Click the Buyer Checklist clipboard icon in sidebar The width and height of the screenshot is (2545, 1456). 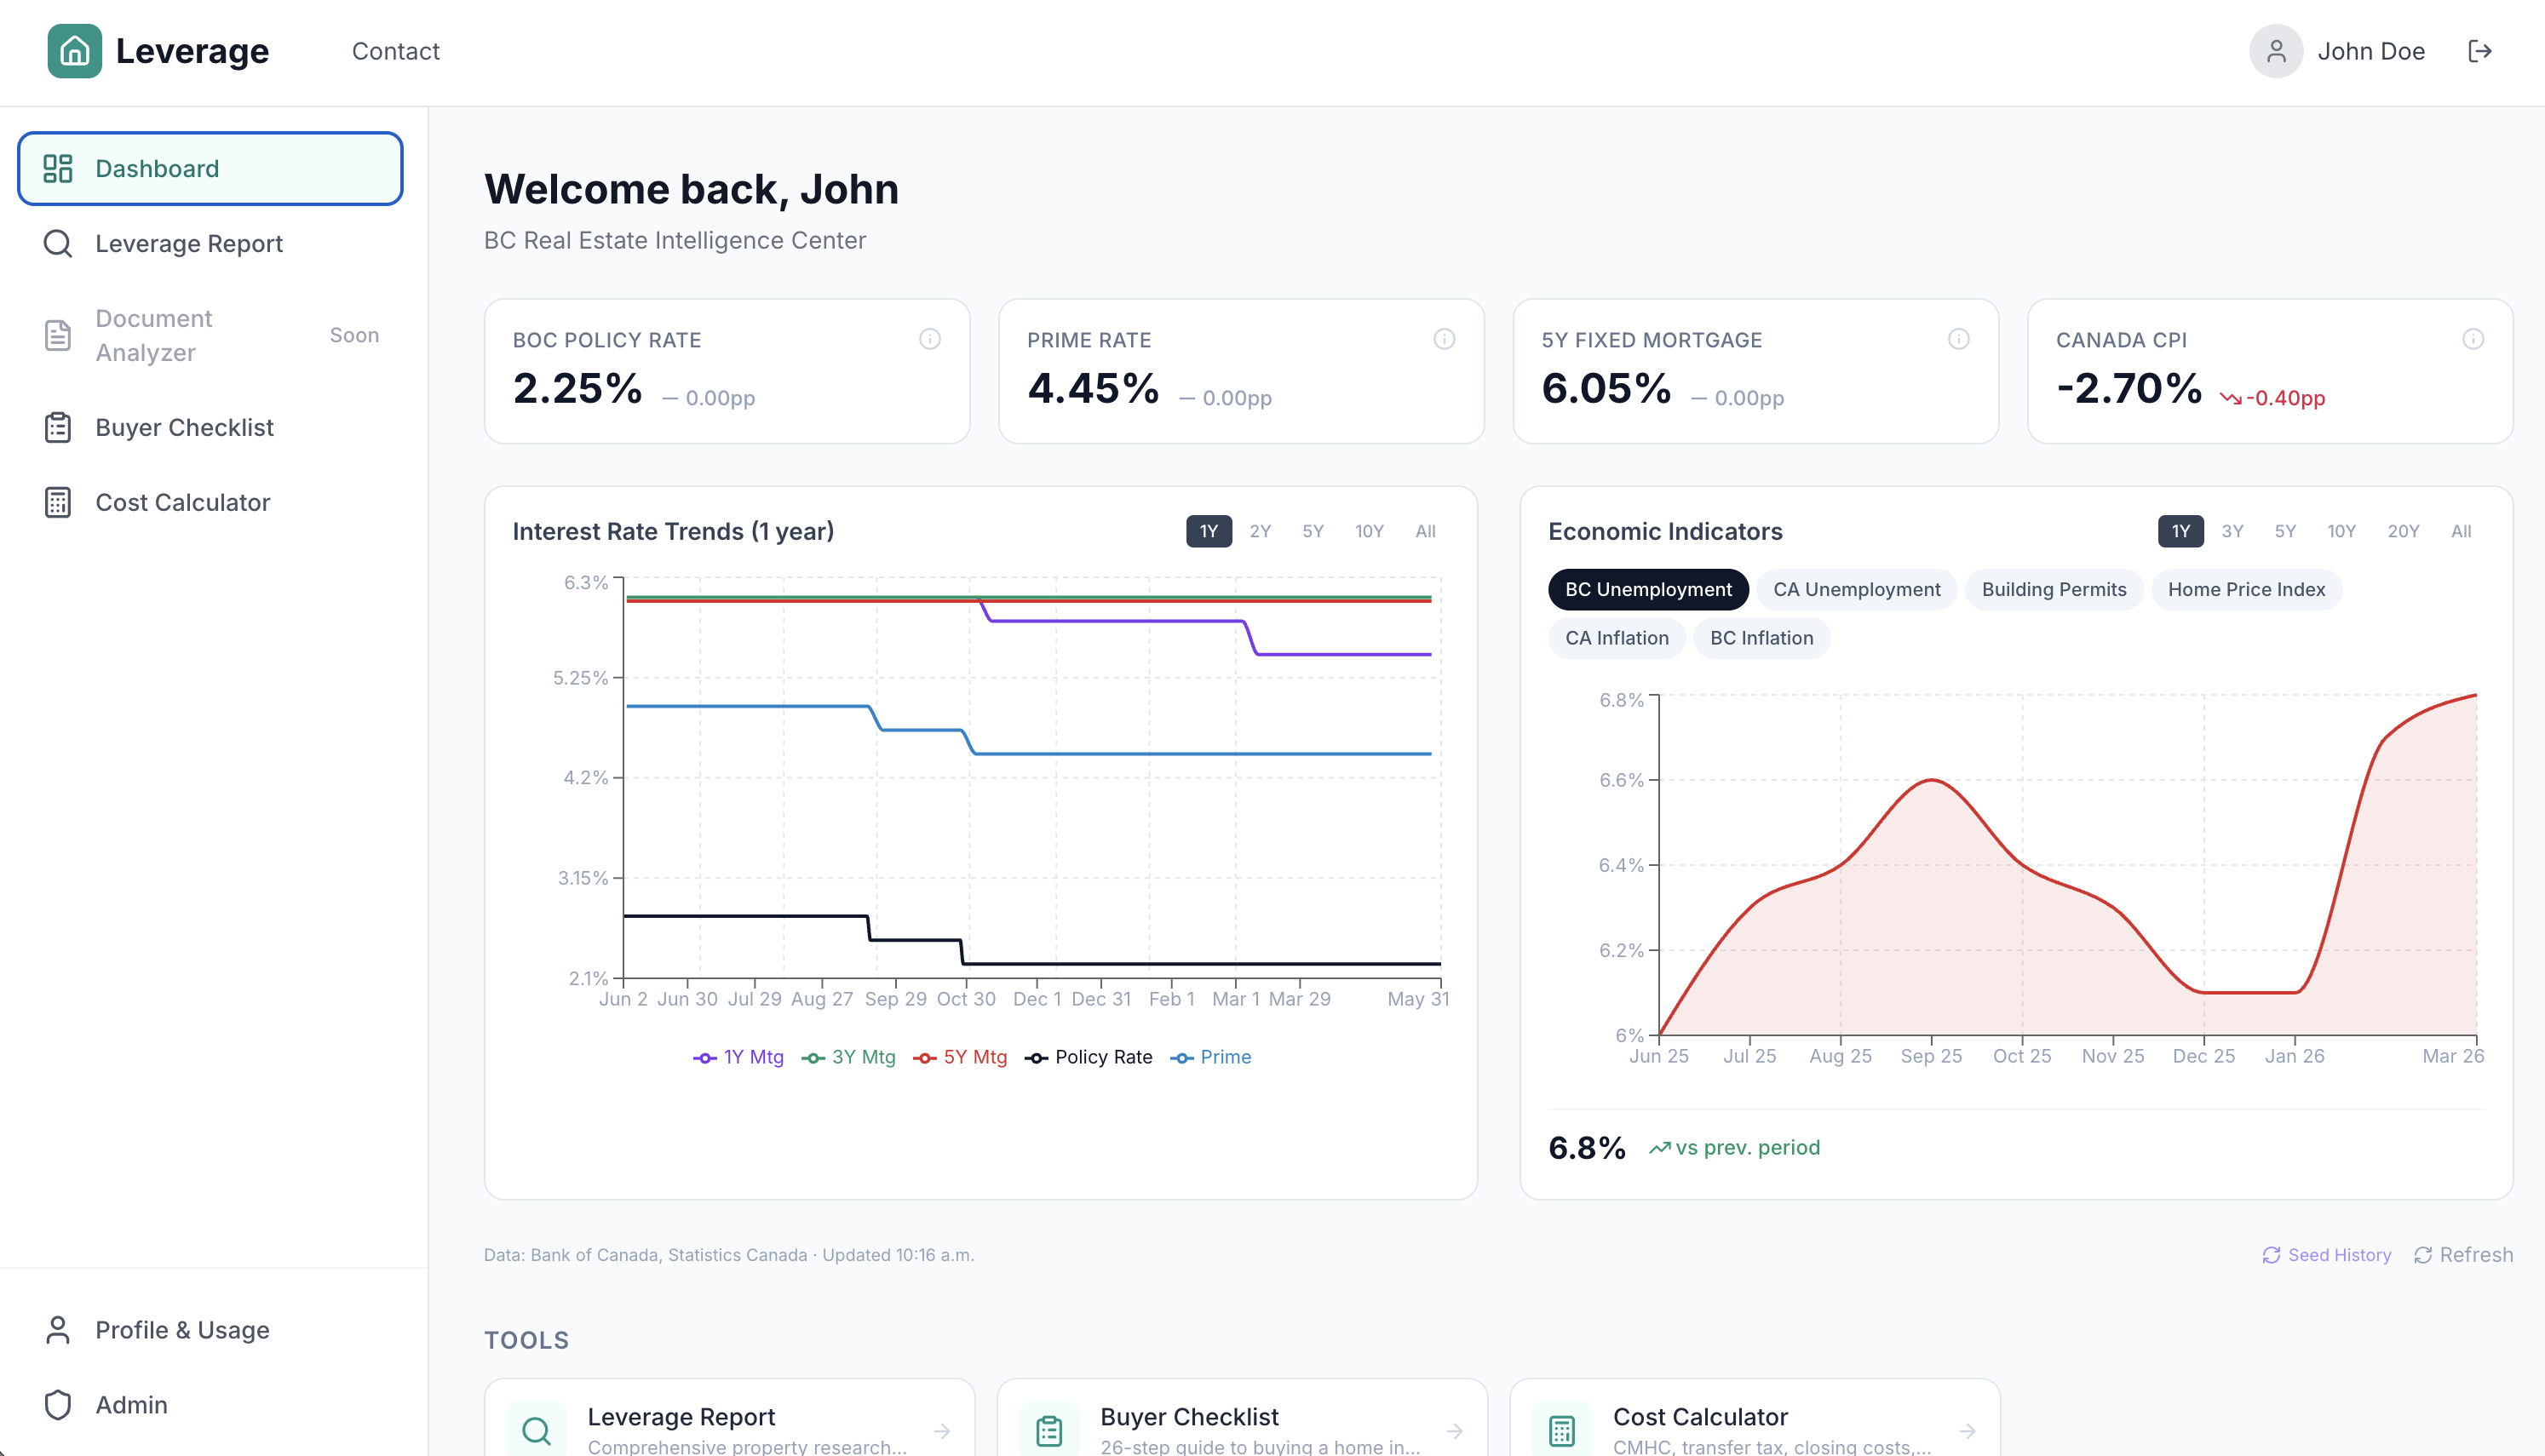point(58,427)
